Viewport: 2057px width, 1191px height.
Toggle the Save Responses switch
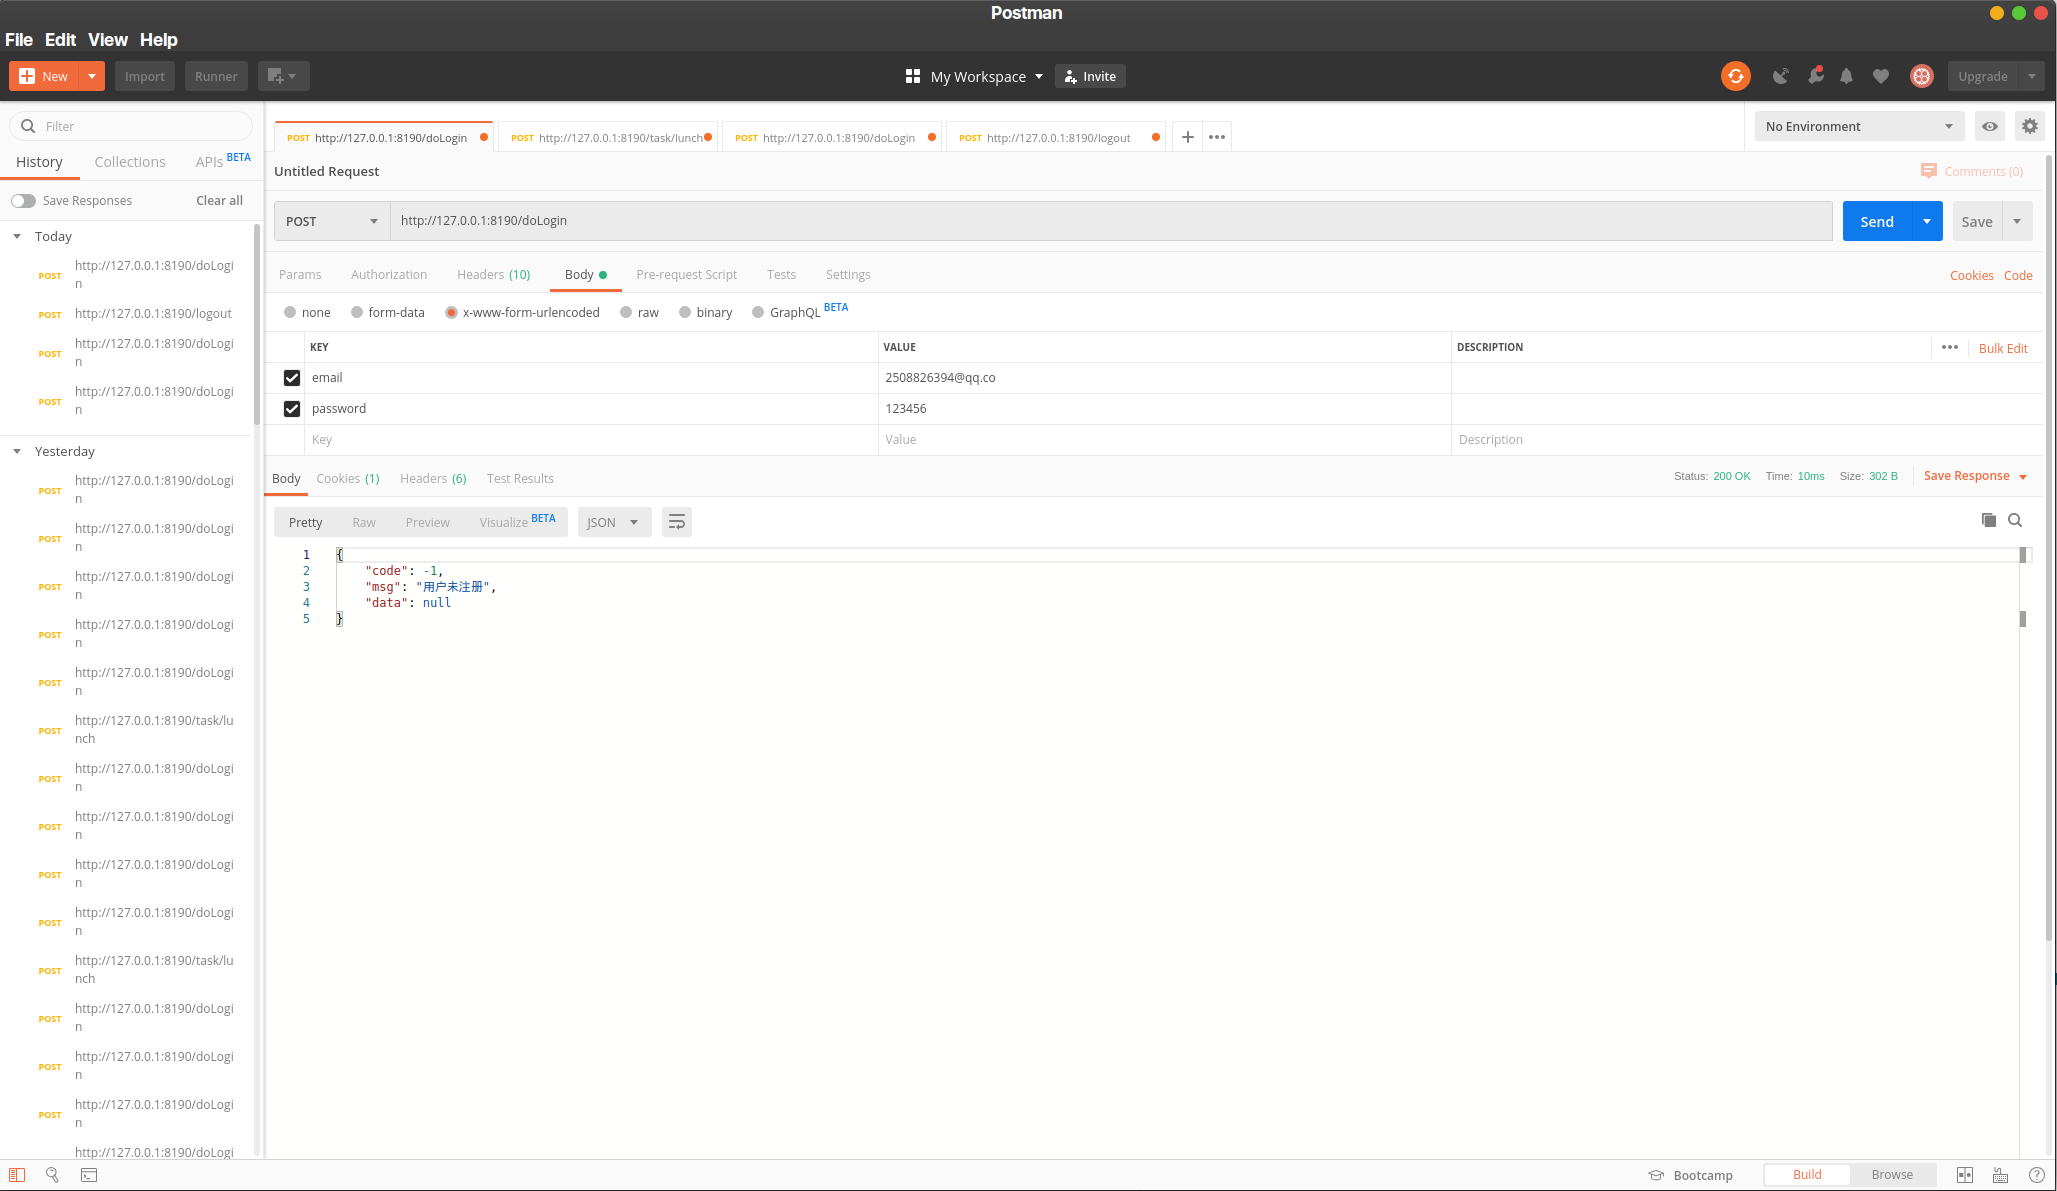23,201
